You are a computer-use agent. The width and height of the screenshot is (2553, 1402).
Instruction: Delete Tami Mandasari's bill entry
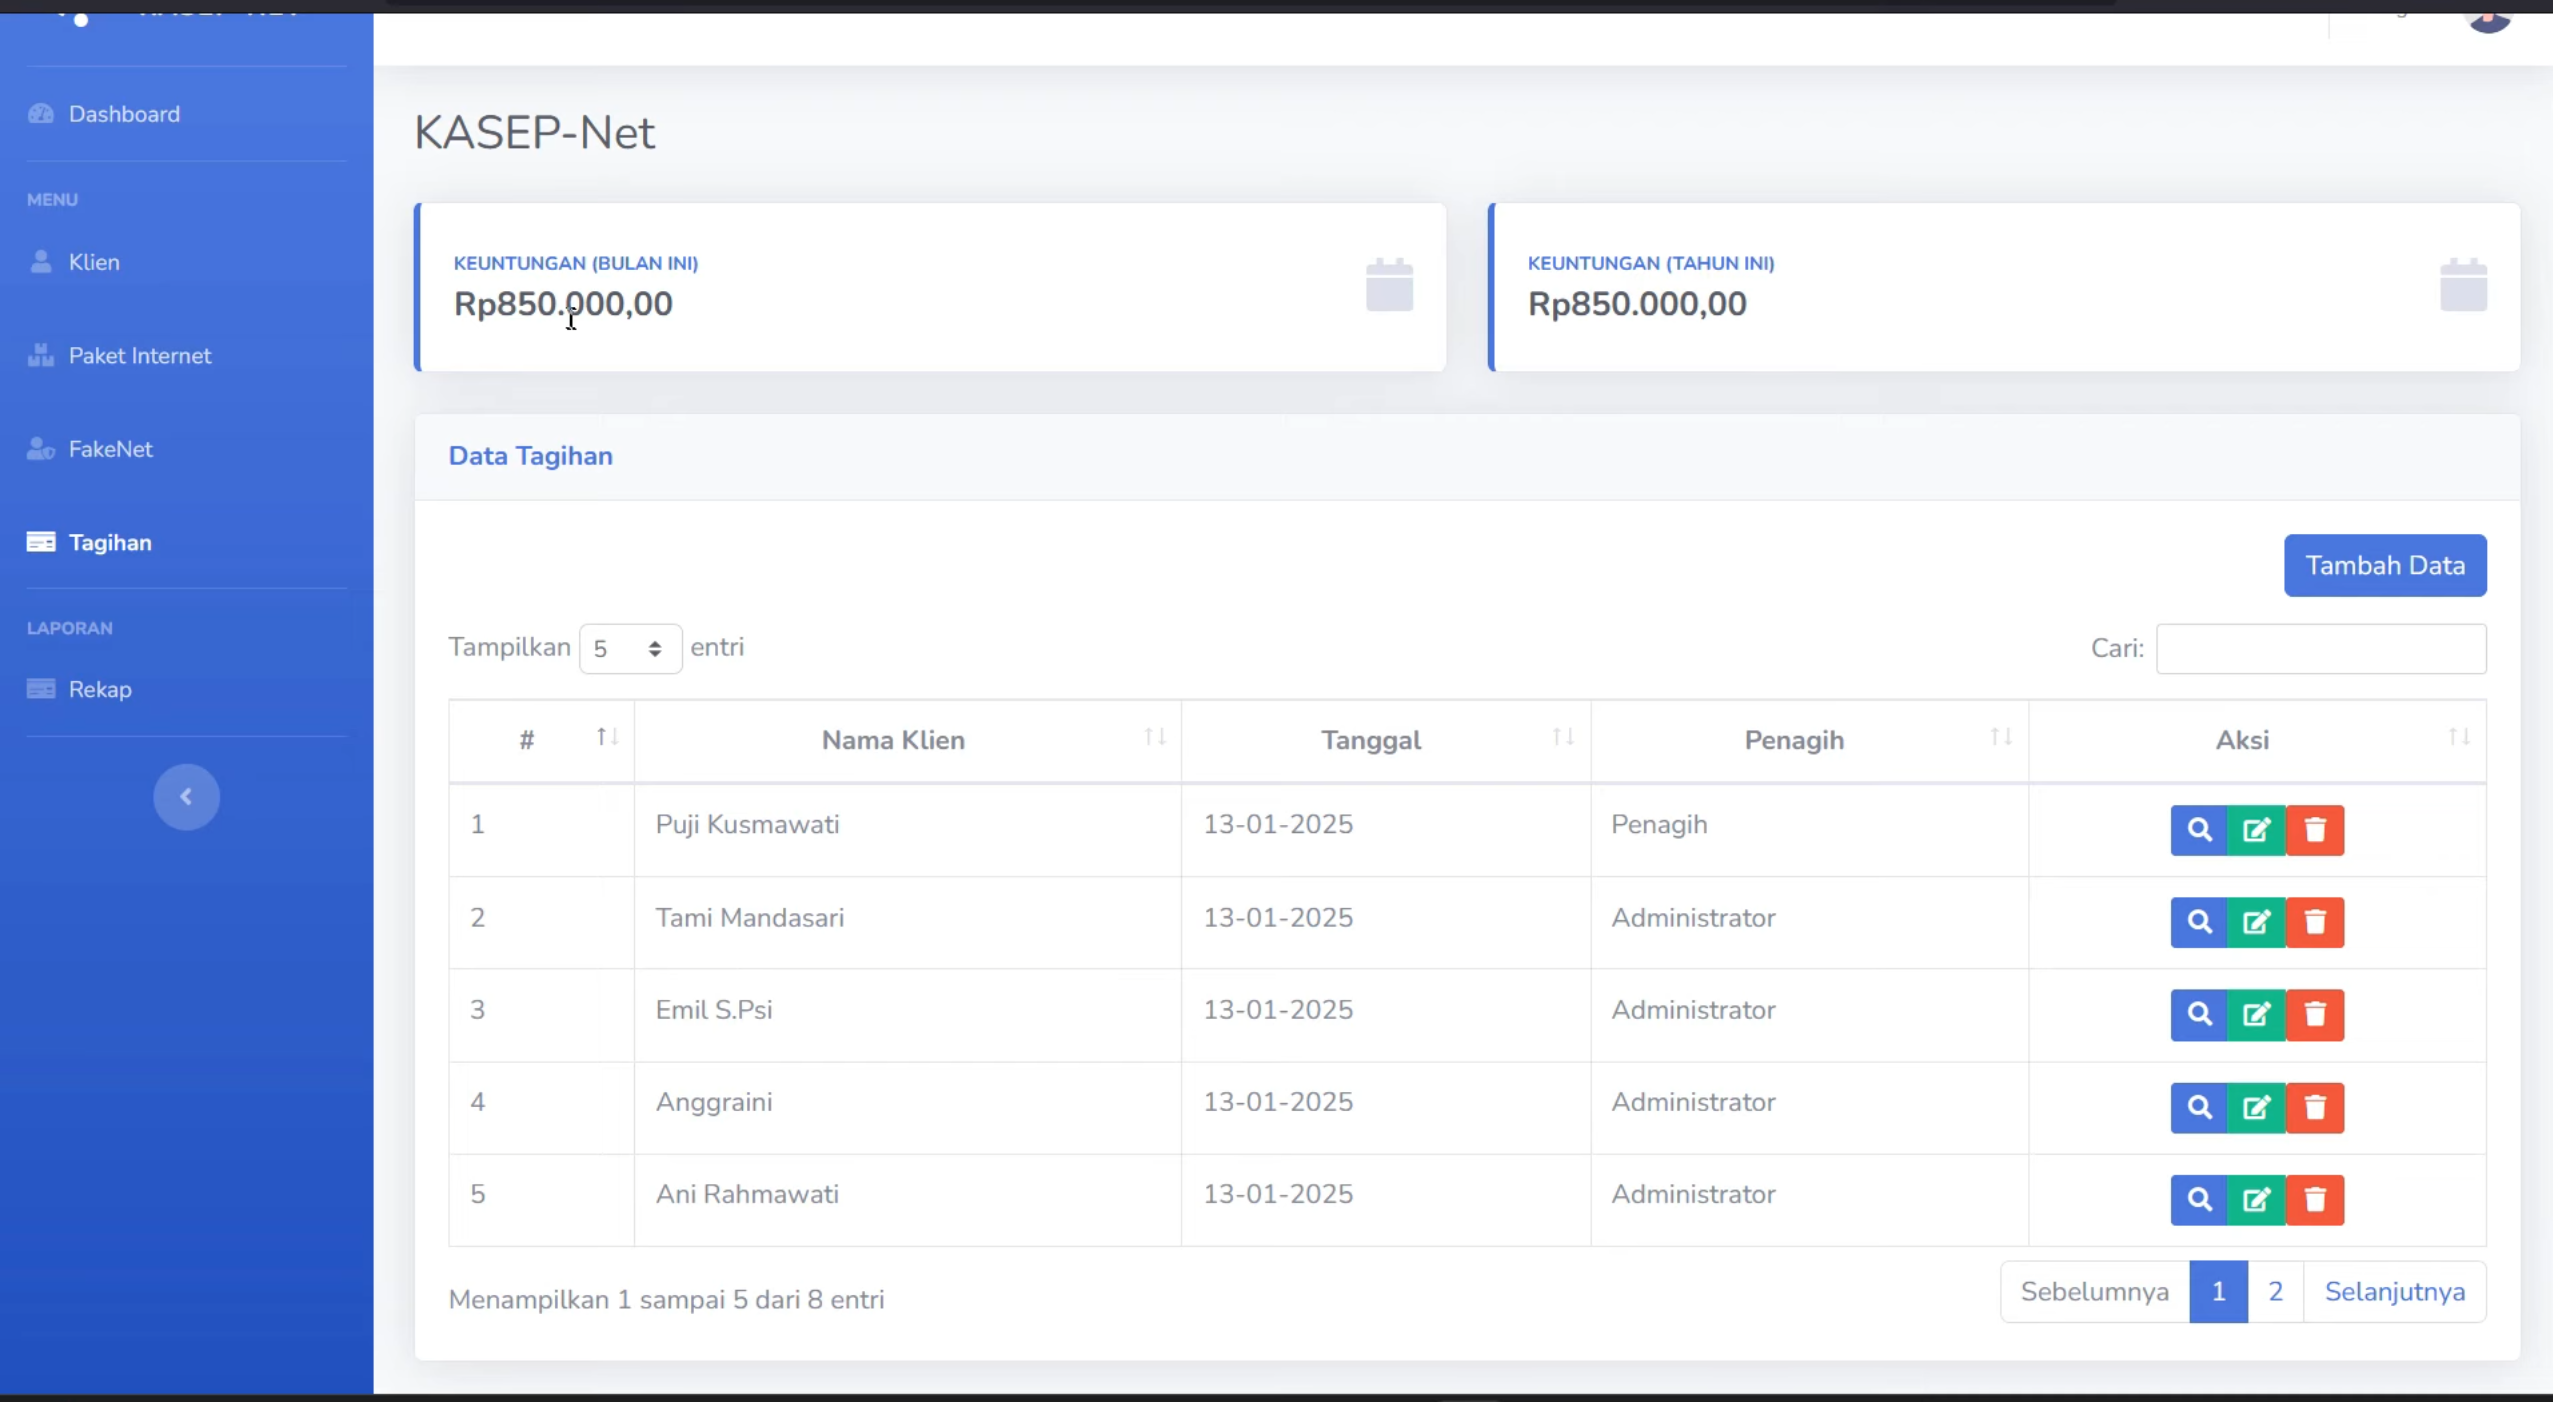point(2315,922)
